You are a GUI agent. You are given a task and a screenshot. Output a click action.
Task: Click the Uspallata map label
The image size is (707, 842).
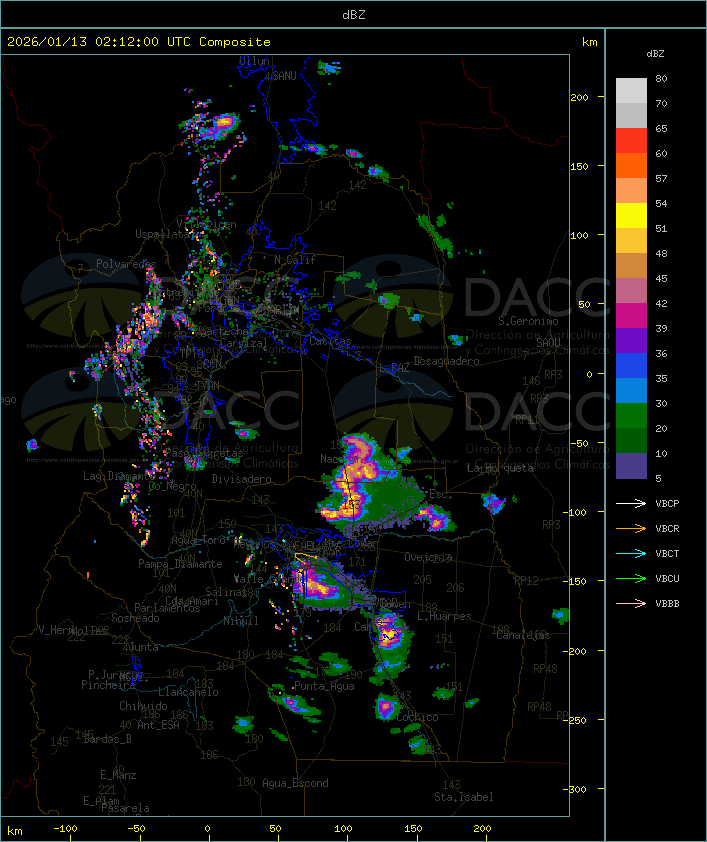coord(163,234)
